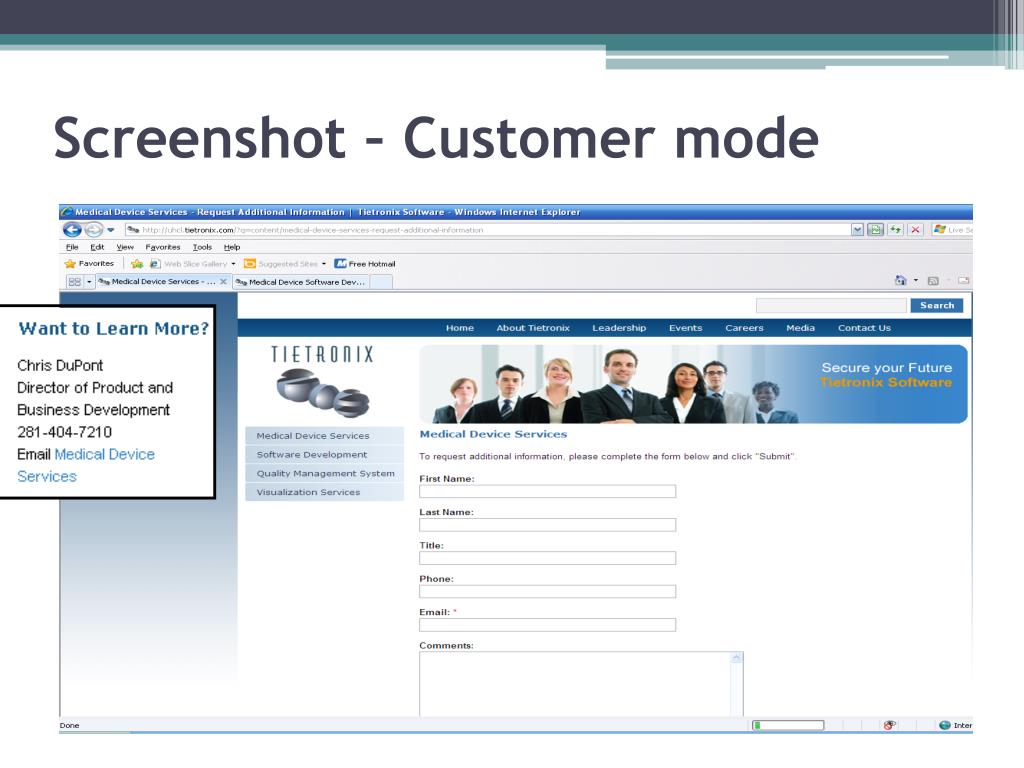Open About Tietronix page
1024x768 pixels.
pos(533,328)
